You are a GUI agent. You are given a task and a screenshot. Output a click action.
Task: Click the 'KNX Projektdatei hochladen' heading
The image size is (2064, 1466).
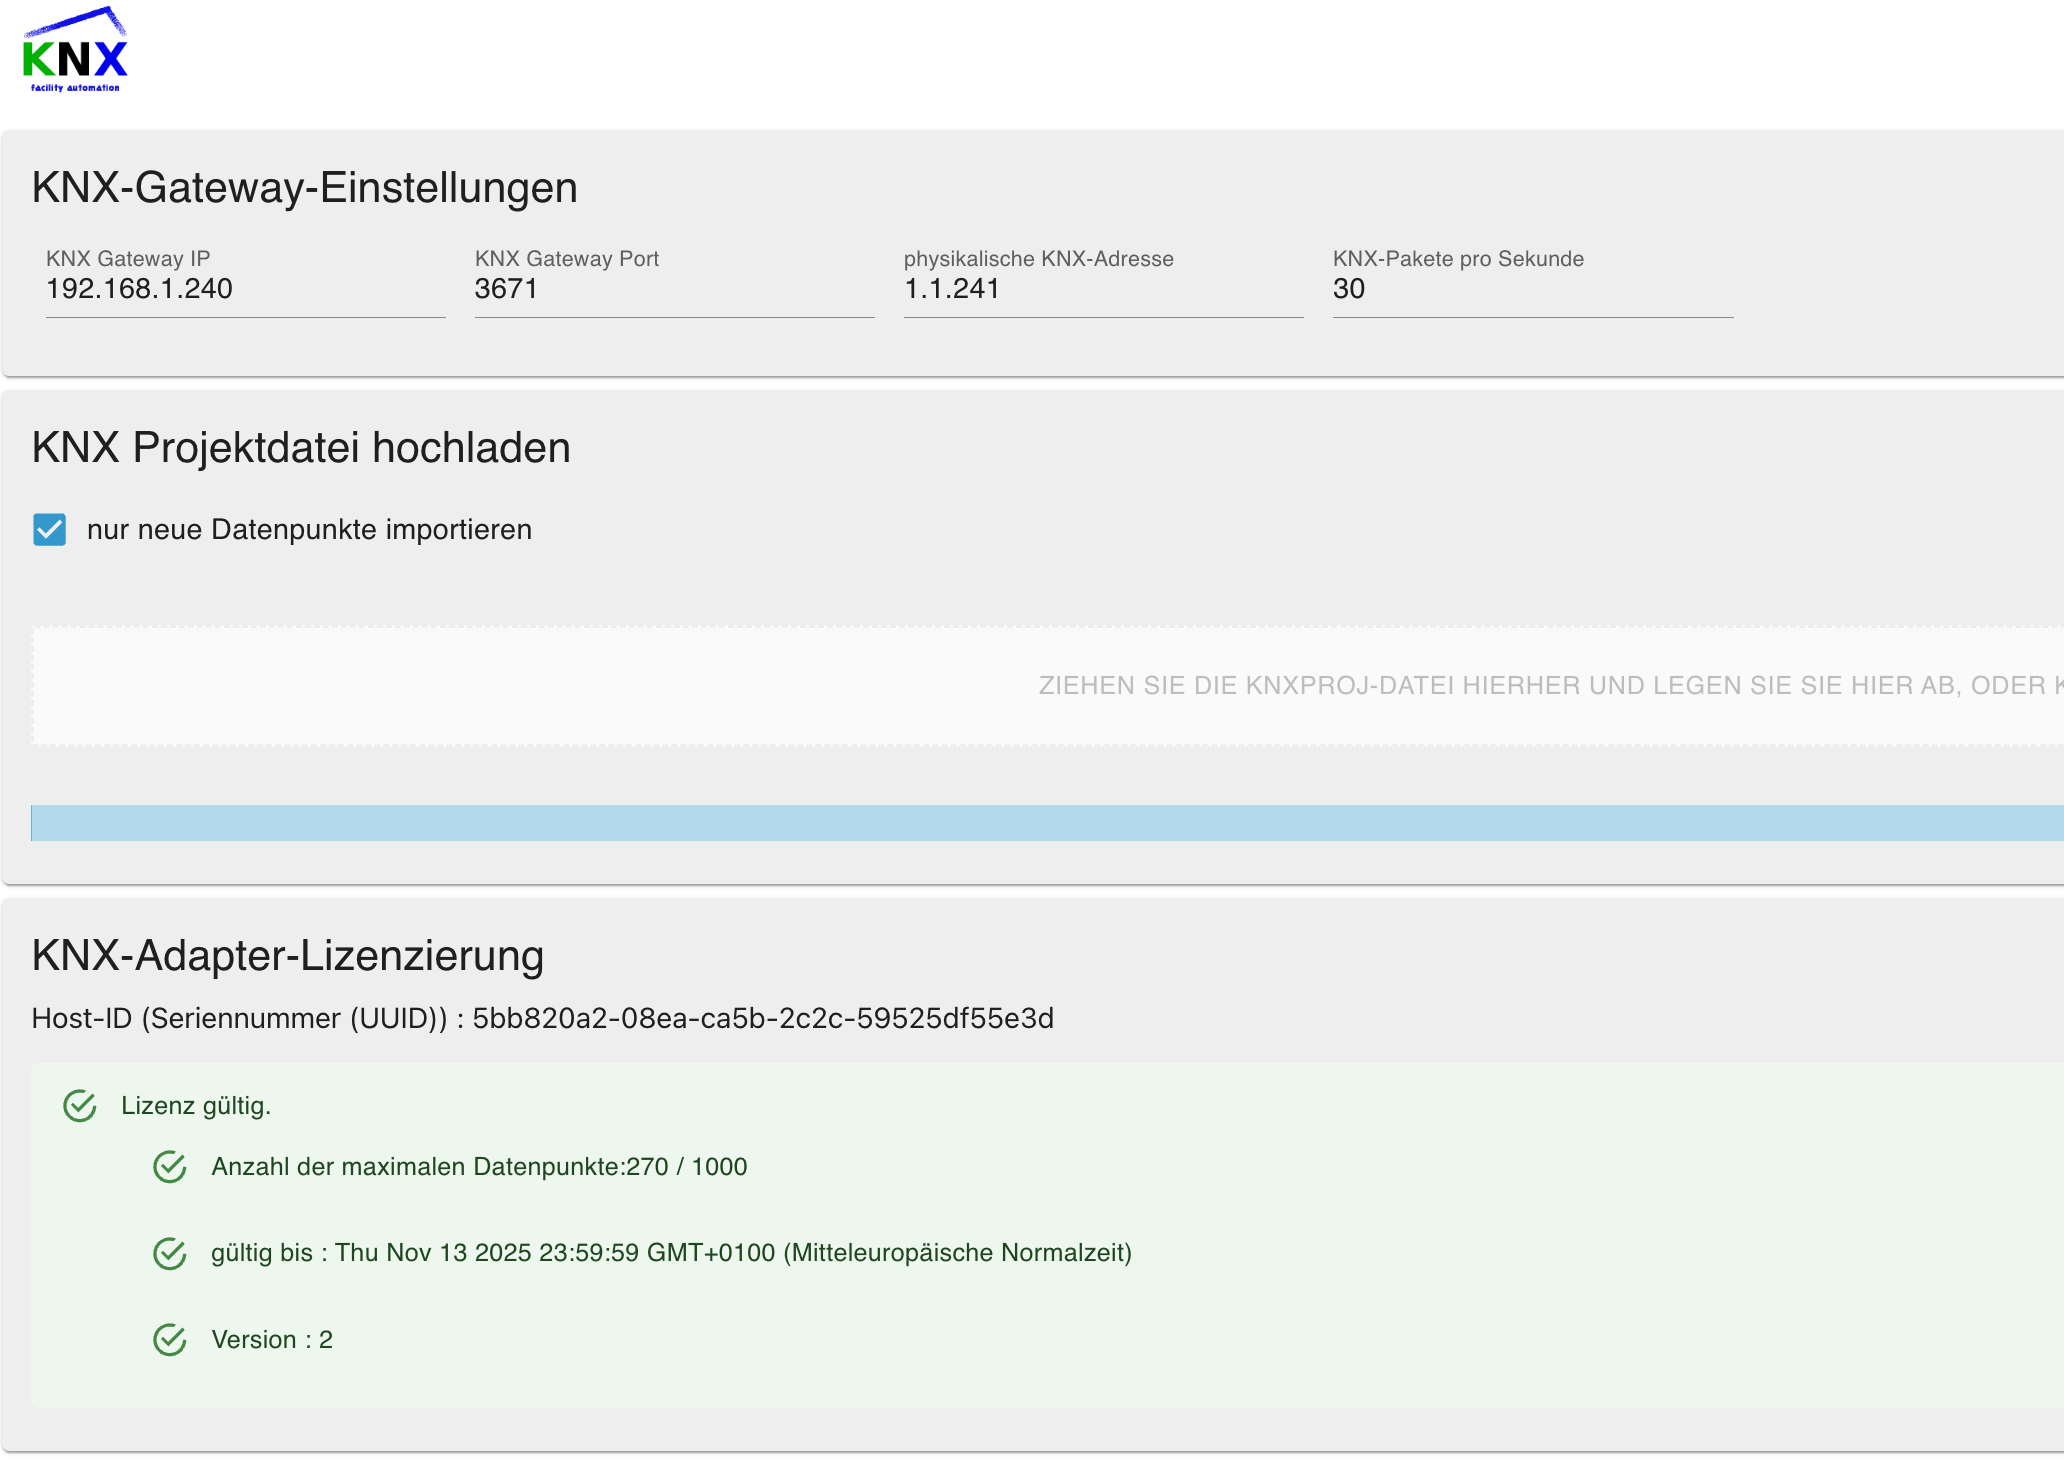coord(301,448)
